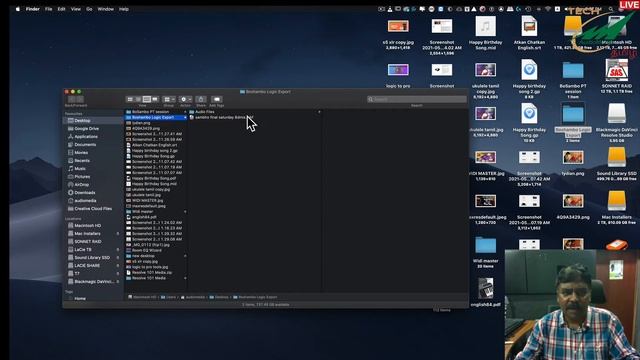The height and width of the screenshot is (360, 640).
Task: Expand the BoSambo PT session folder arrow
Action: click(185, 111)
